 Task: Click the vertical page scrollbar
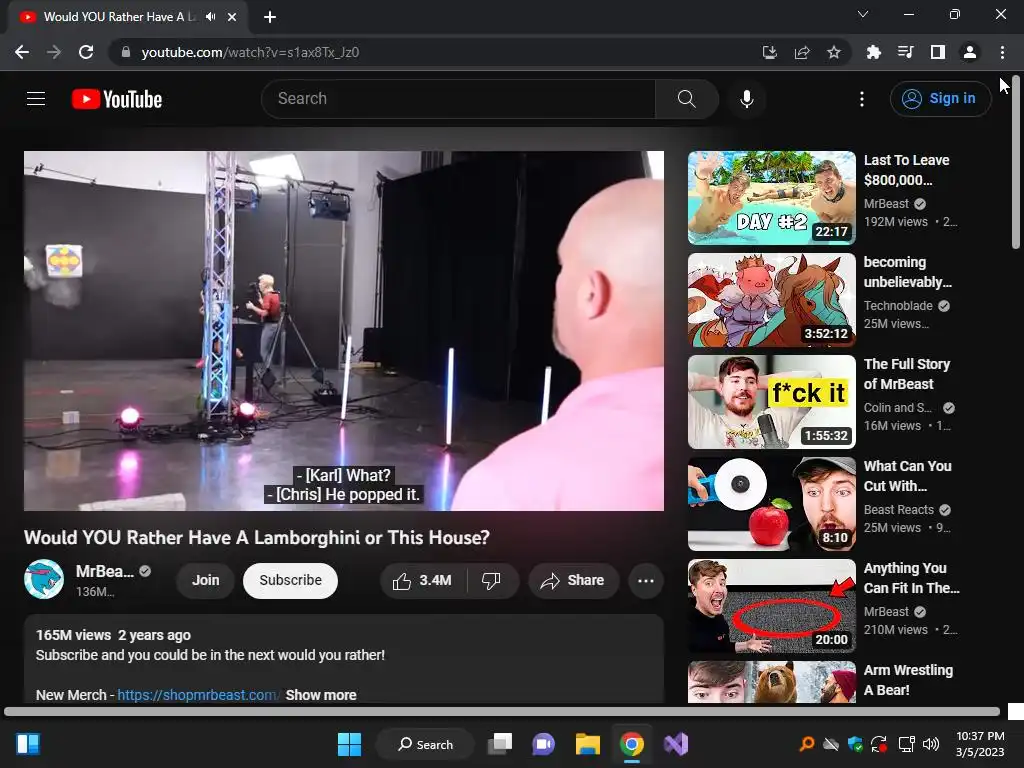pos(1016,163)
